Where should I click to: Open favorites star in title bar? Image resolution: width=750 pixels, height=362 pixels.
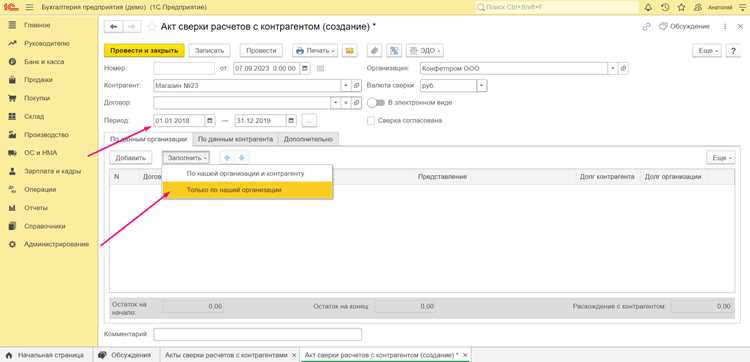pyautogui.click(x=681, y=8)
